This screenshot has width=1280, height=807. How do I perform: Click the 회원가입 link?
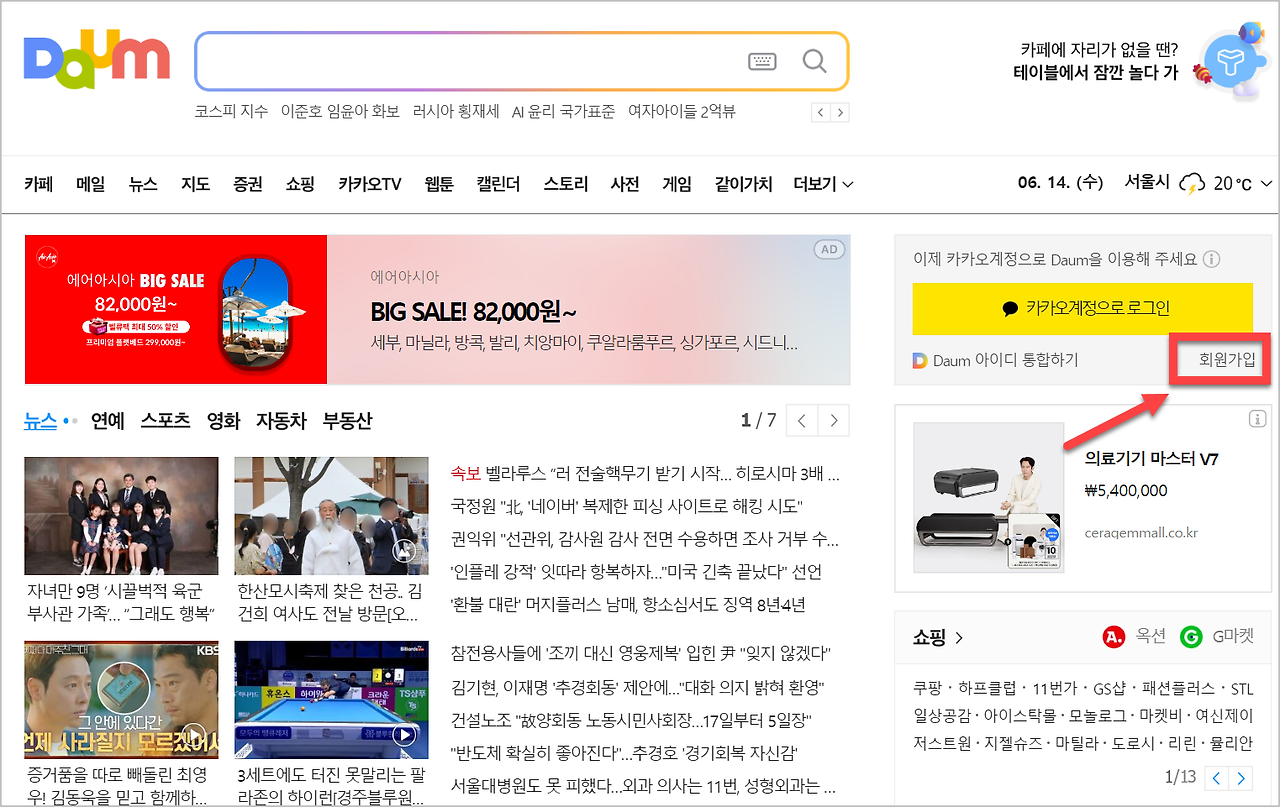tap(1227, 360)
